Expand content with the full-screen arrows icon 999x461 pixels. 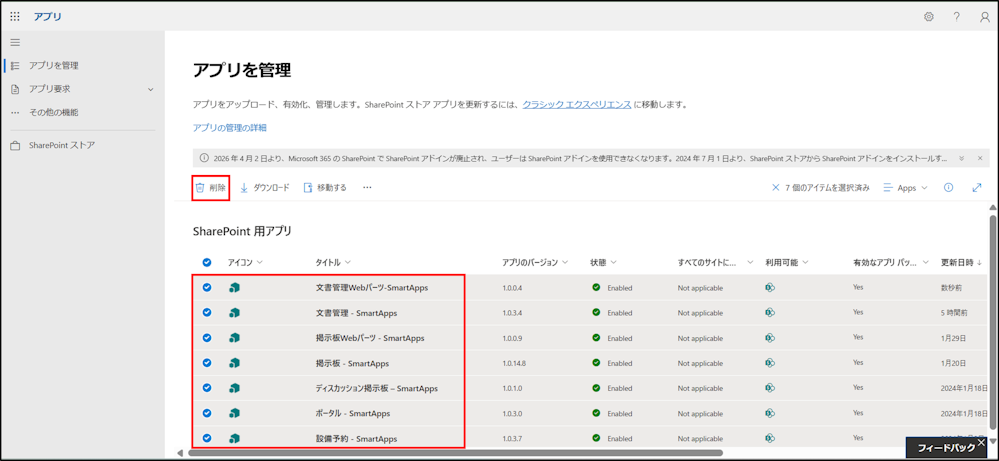click(977, 188)
